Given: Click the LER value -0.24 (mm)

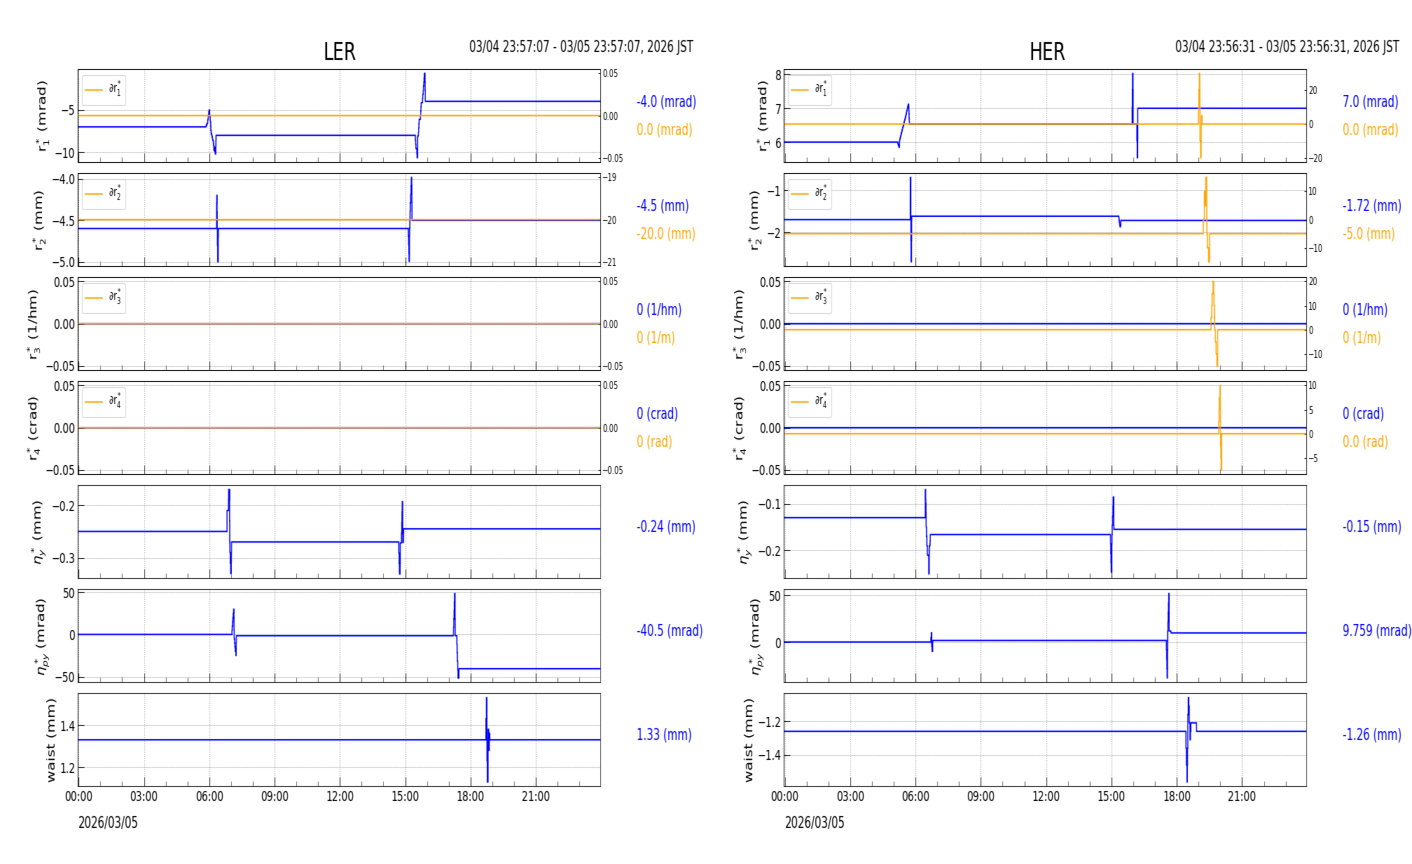Looking at the screenshot, I should 666,527.
